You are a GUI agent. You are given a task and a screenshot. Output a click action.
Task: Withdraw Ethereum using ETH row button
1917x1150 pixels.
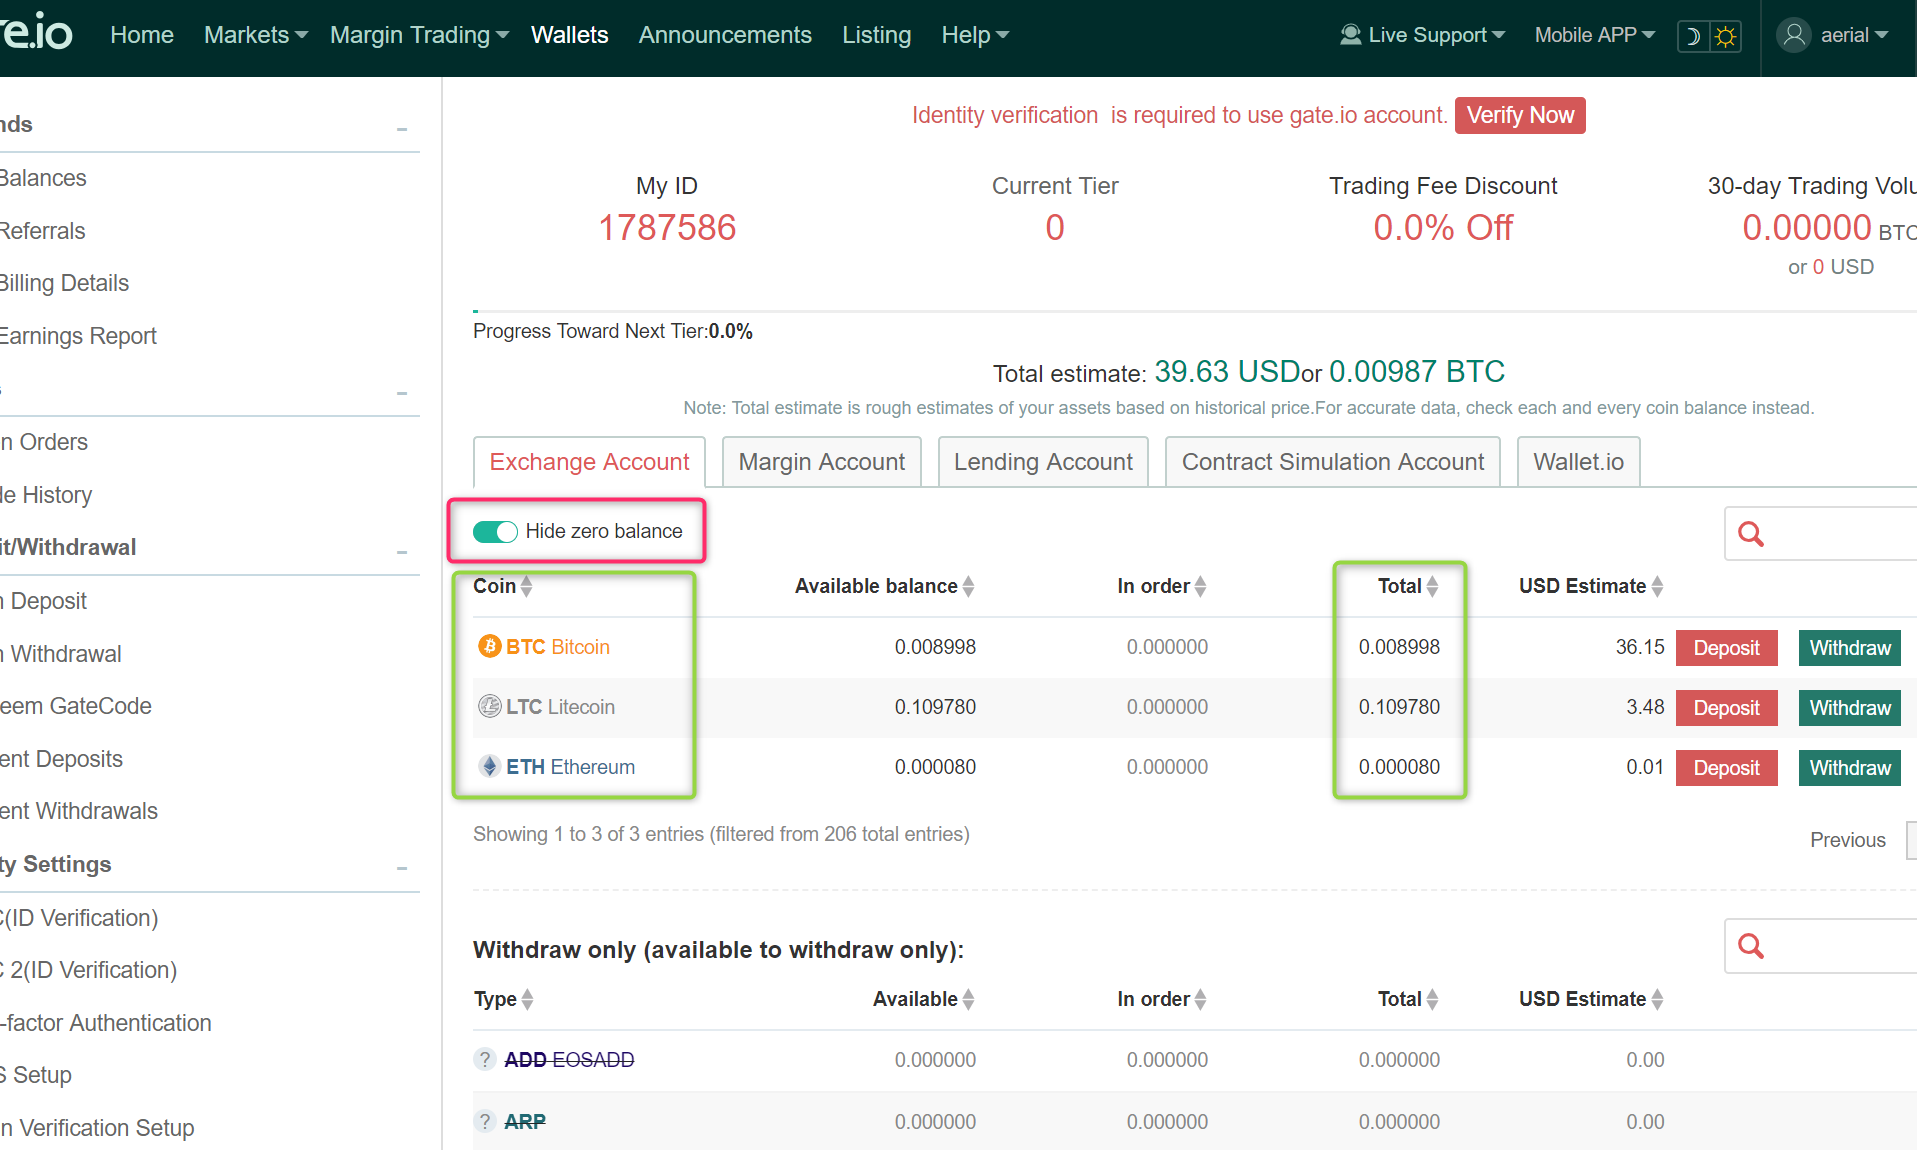pos(1849,768)
